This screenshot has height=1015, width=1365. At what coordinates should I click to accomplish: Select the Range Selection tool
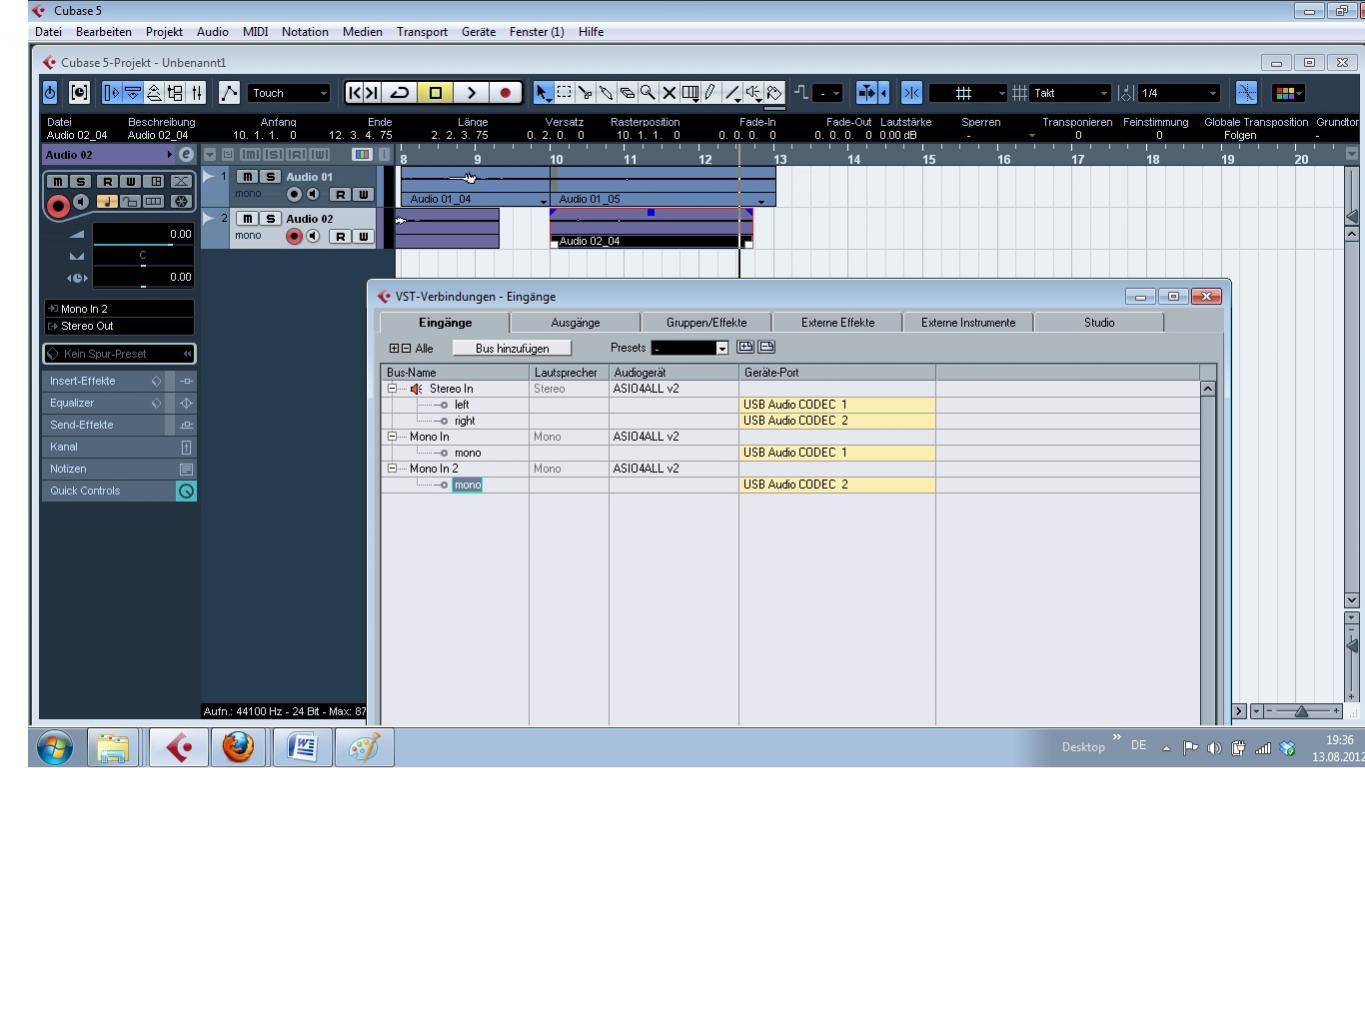pyautogui.click(x=564, y=93)
